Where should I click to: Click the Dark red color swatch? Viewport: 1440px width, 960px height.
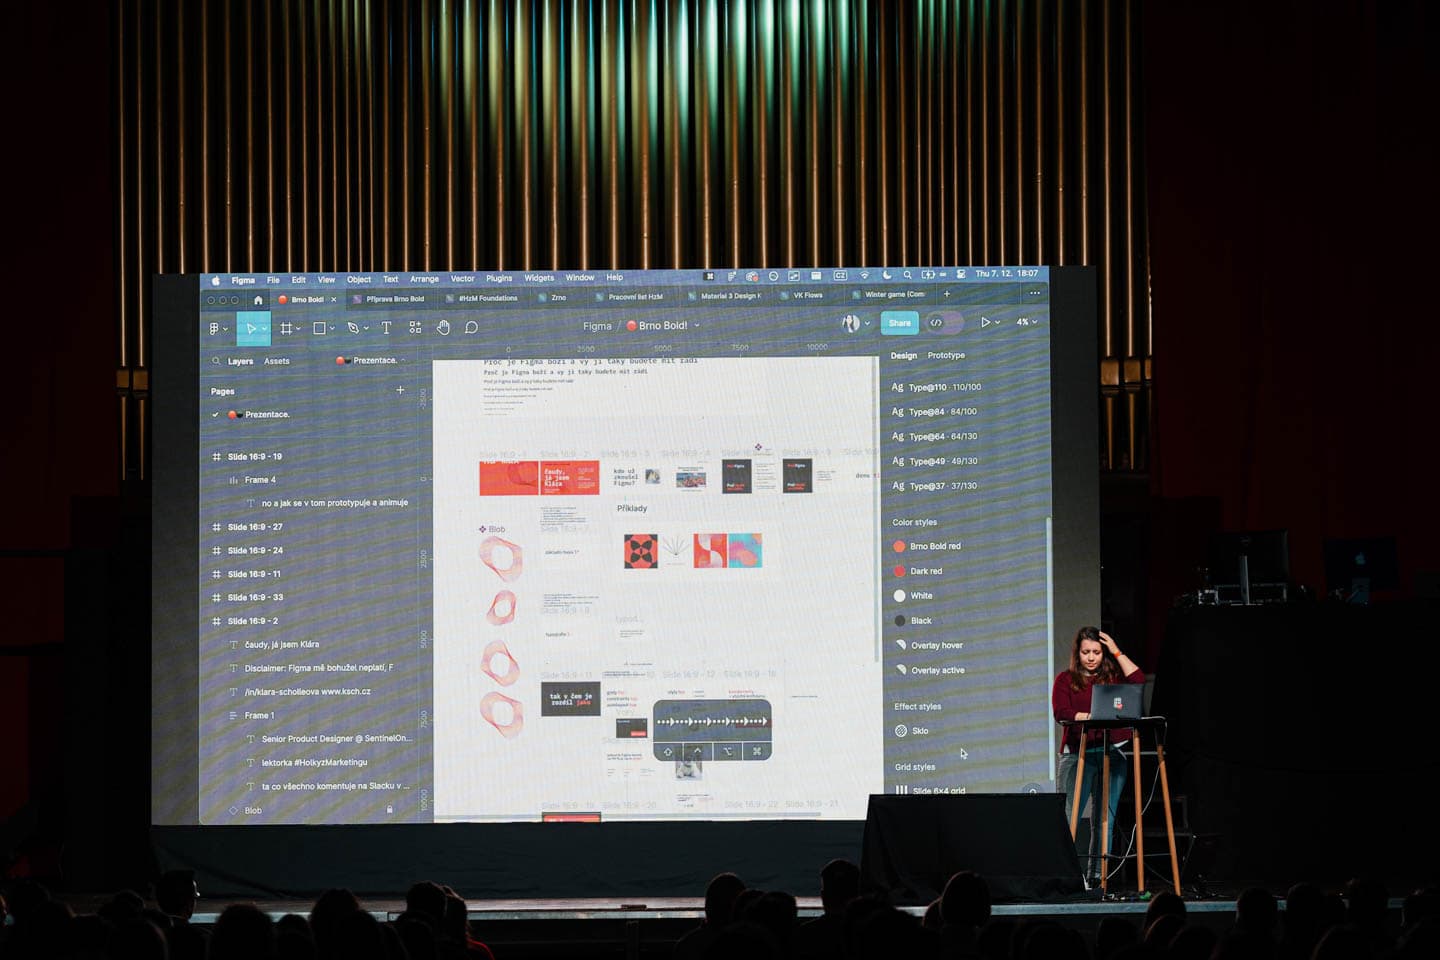pyautogui.click(x=899, y=571)
